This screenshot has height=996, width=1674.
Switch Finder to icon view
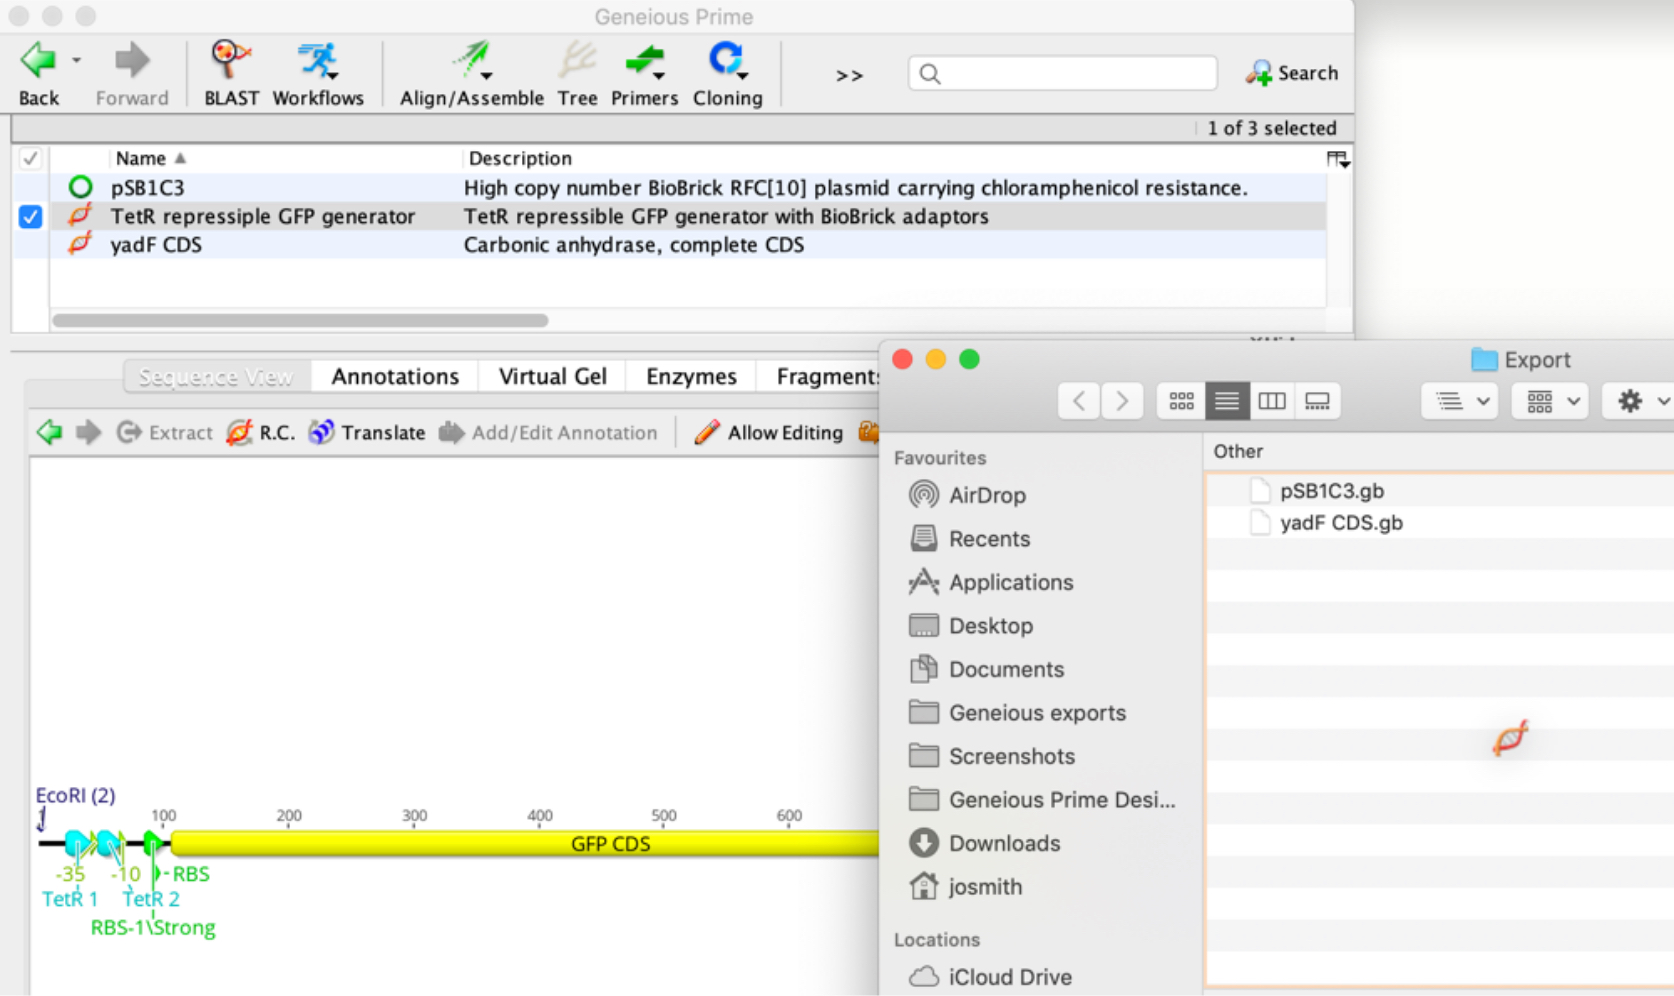point(1181,401)
